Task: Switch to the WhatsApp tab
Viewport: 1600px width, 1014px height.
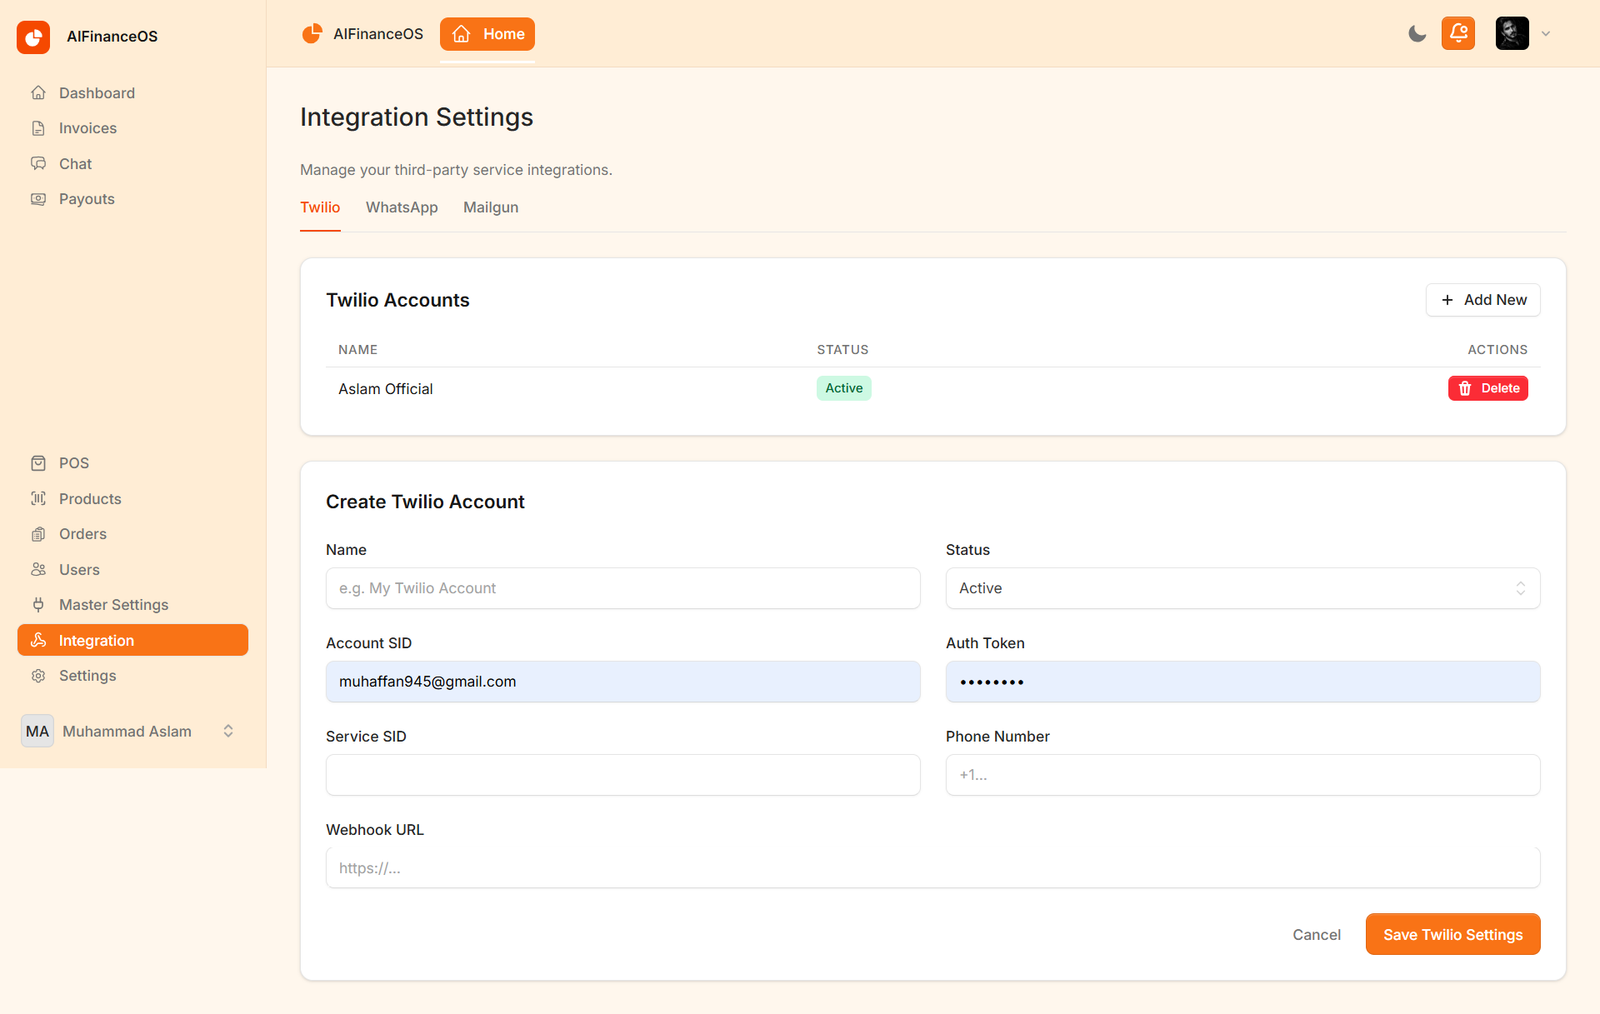Action: [402, 208]
